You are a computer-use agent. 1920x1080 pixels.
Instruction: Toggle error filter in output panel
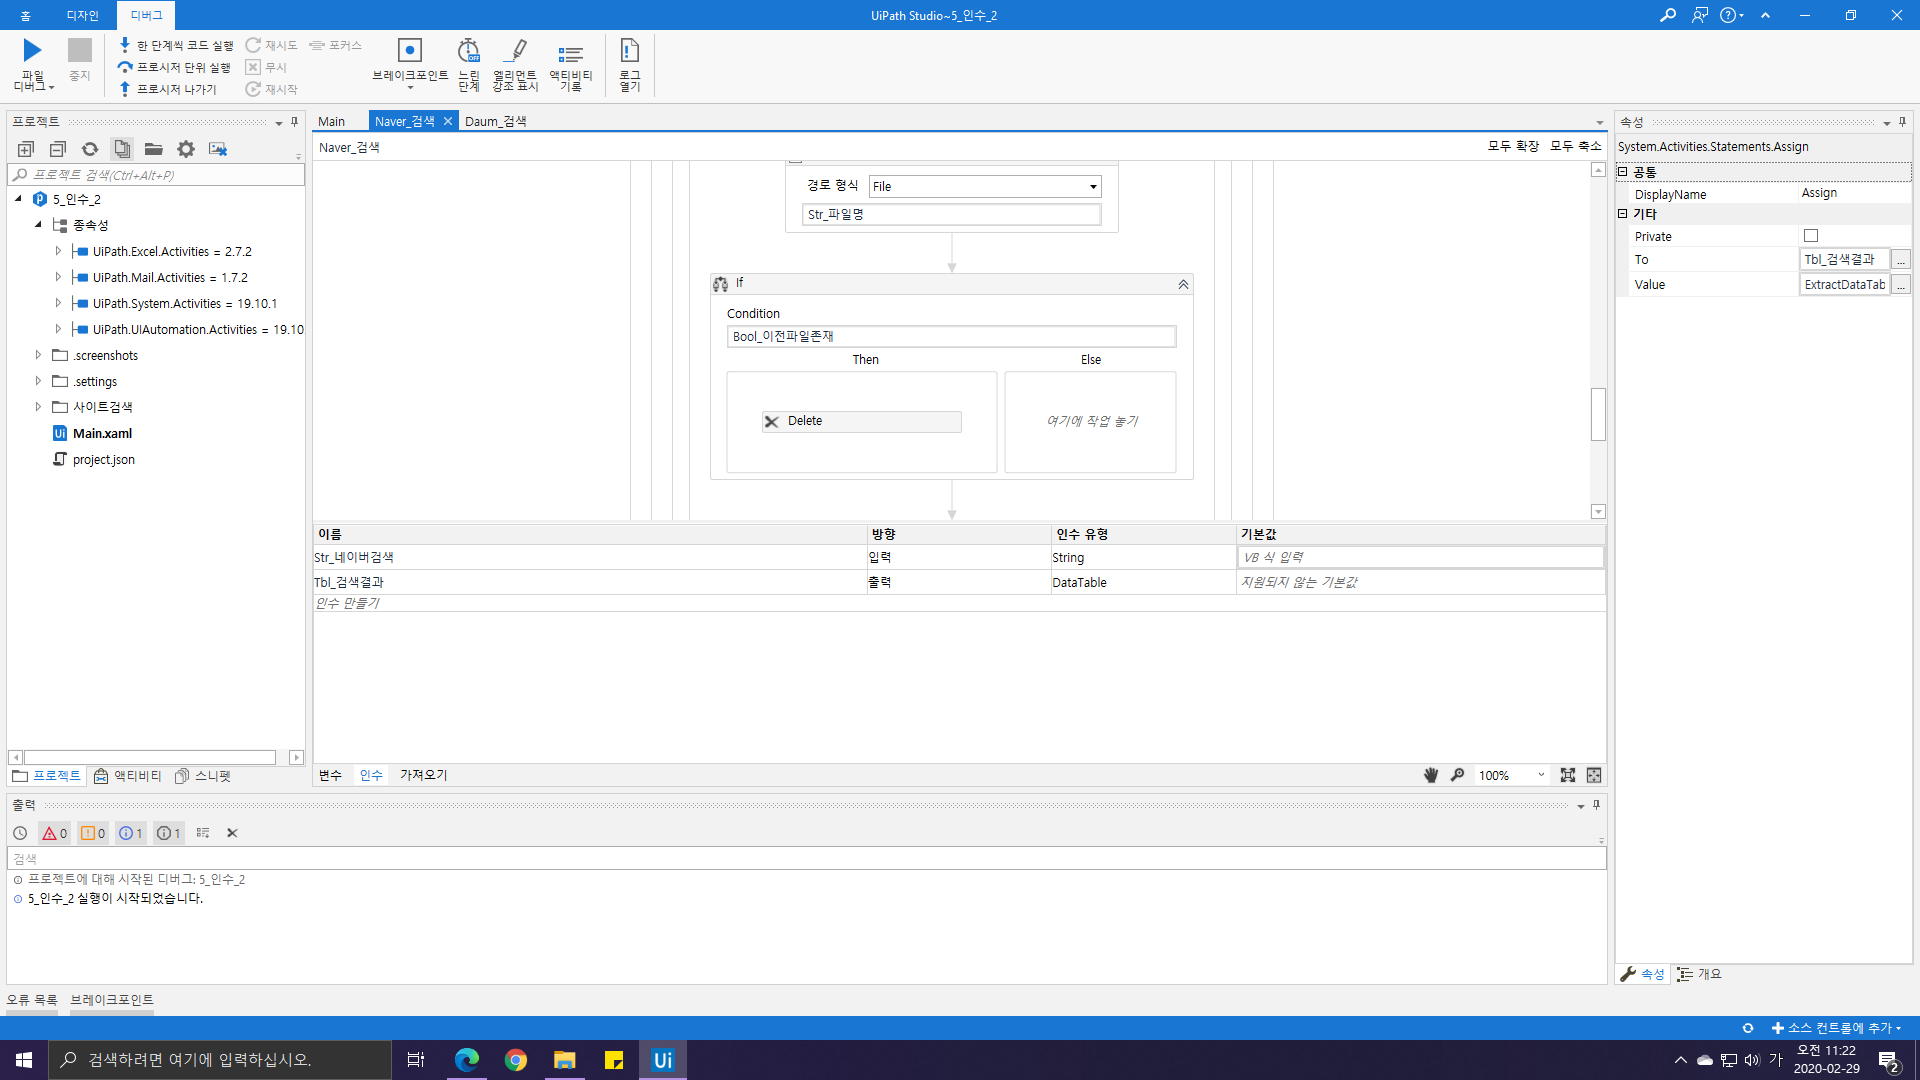pos(54,833)
